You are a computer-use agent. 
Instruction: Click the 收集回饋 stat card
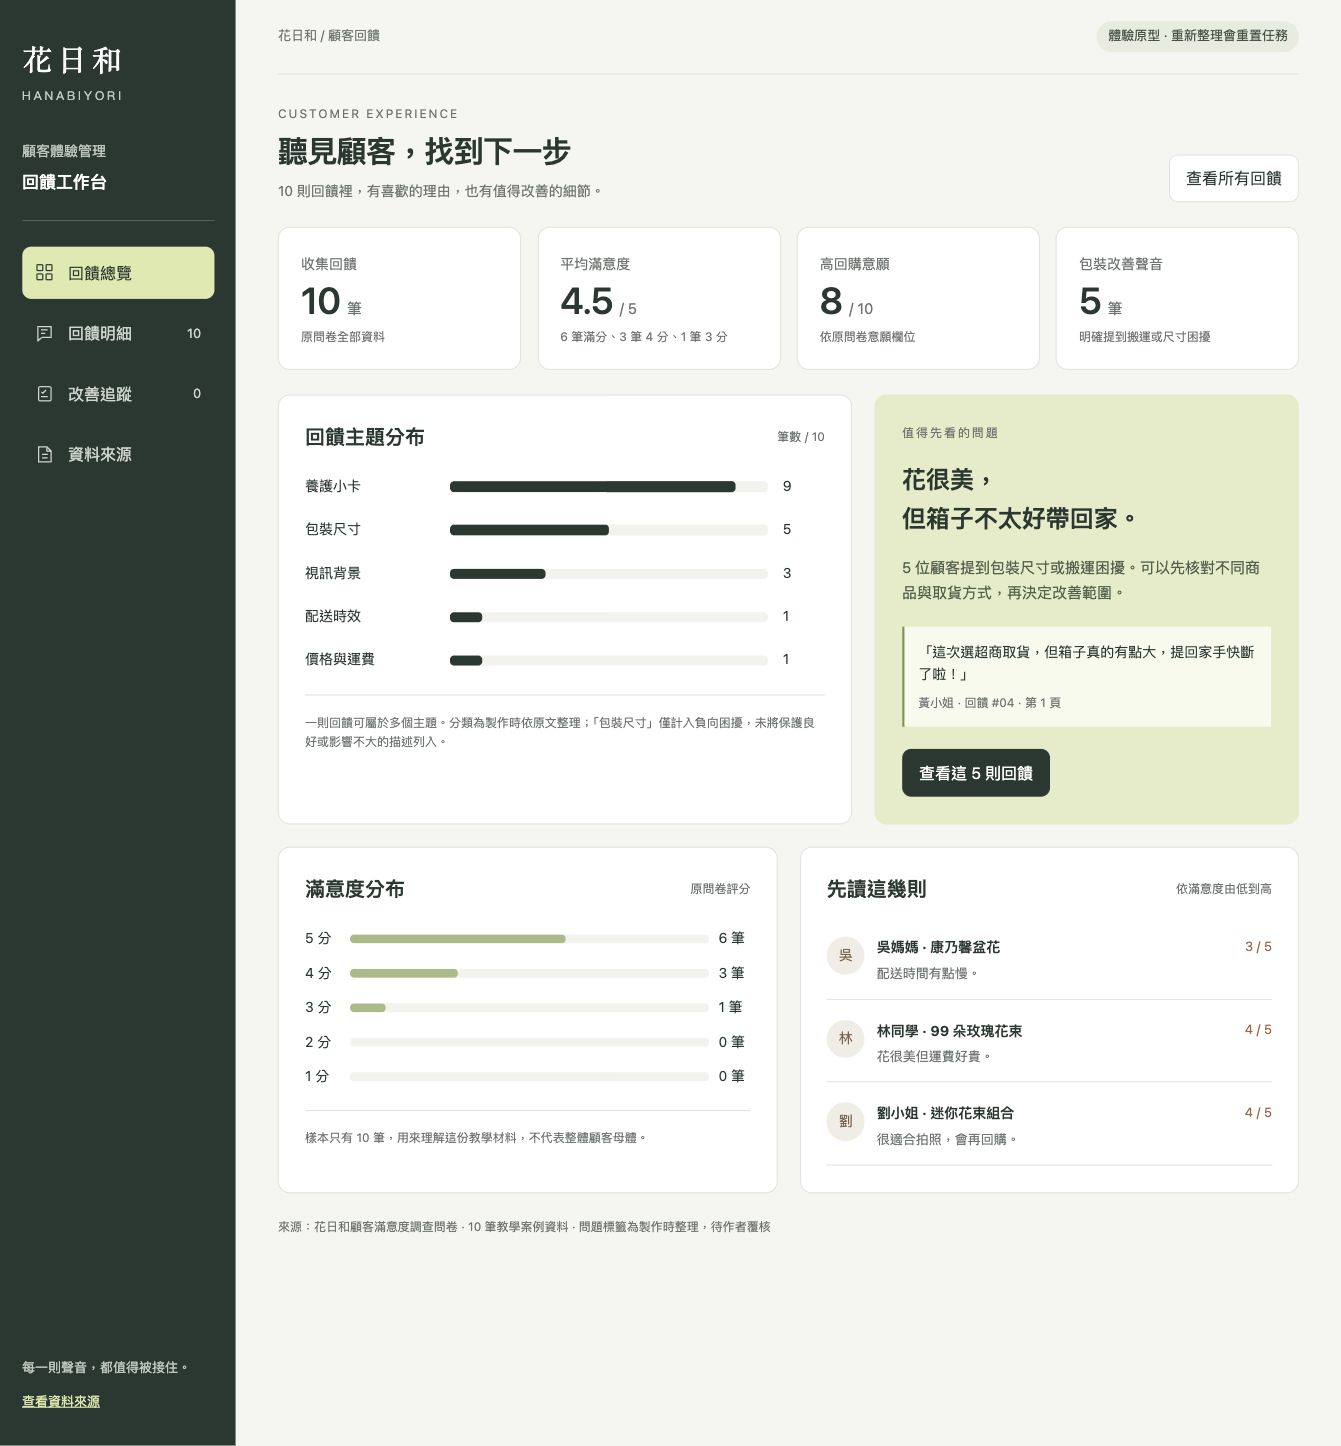pos(399,298)
